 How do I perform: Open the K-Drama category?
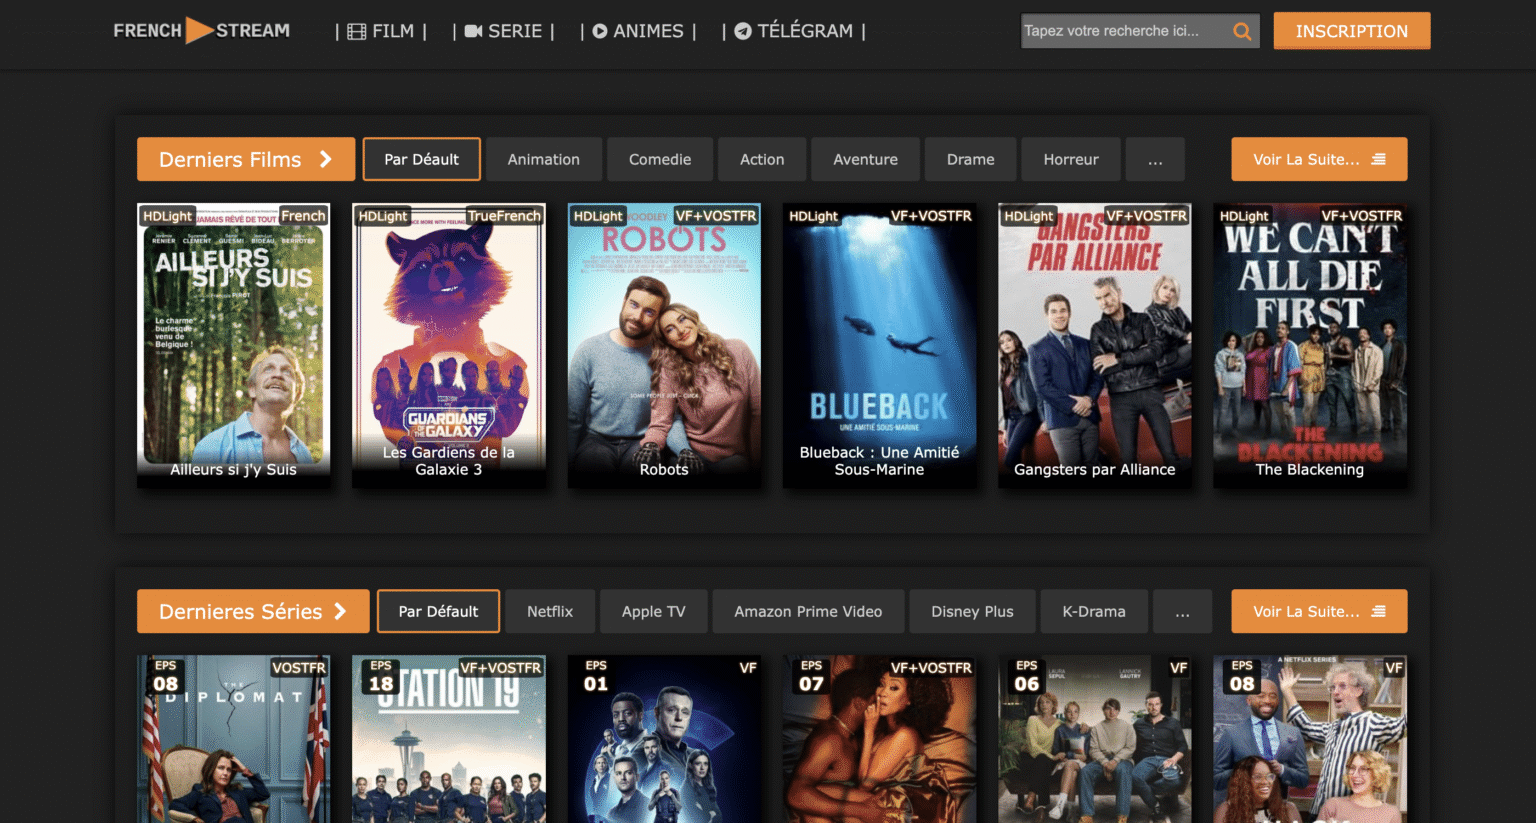tap(1094, 611)
